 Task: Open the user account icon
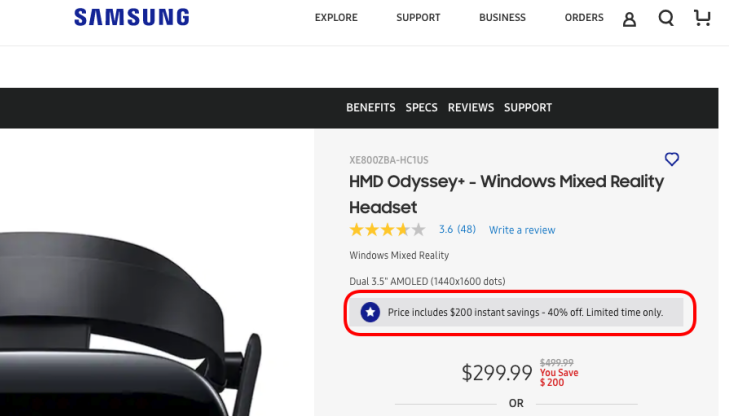(629, 19)
